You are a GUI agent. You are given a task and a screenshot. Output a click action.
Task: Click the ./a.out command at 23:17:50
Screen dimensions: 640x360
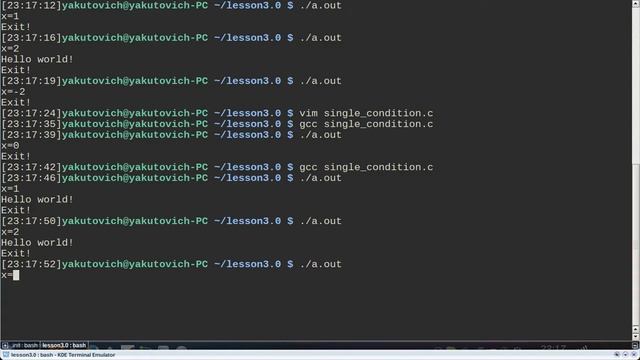click(x=320, y=221)
